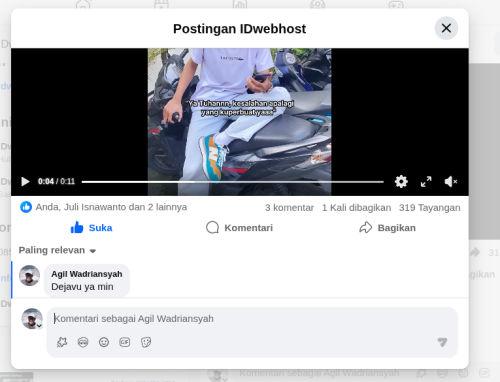This screenshot has width=500, height=382.
Task: Click the Komentari button
Action: [239, 228]
